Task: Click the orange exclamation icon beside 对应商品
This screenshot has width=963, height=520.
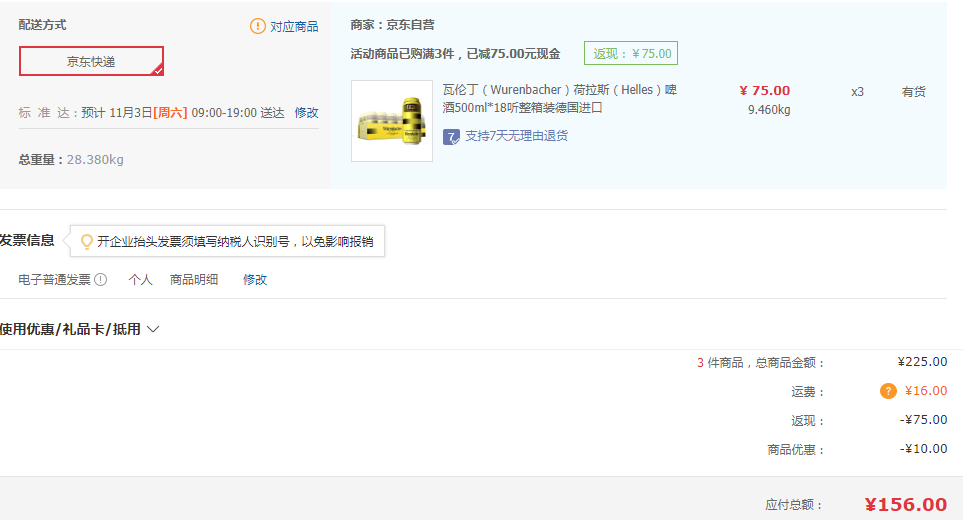Action: point(258,26)
